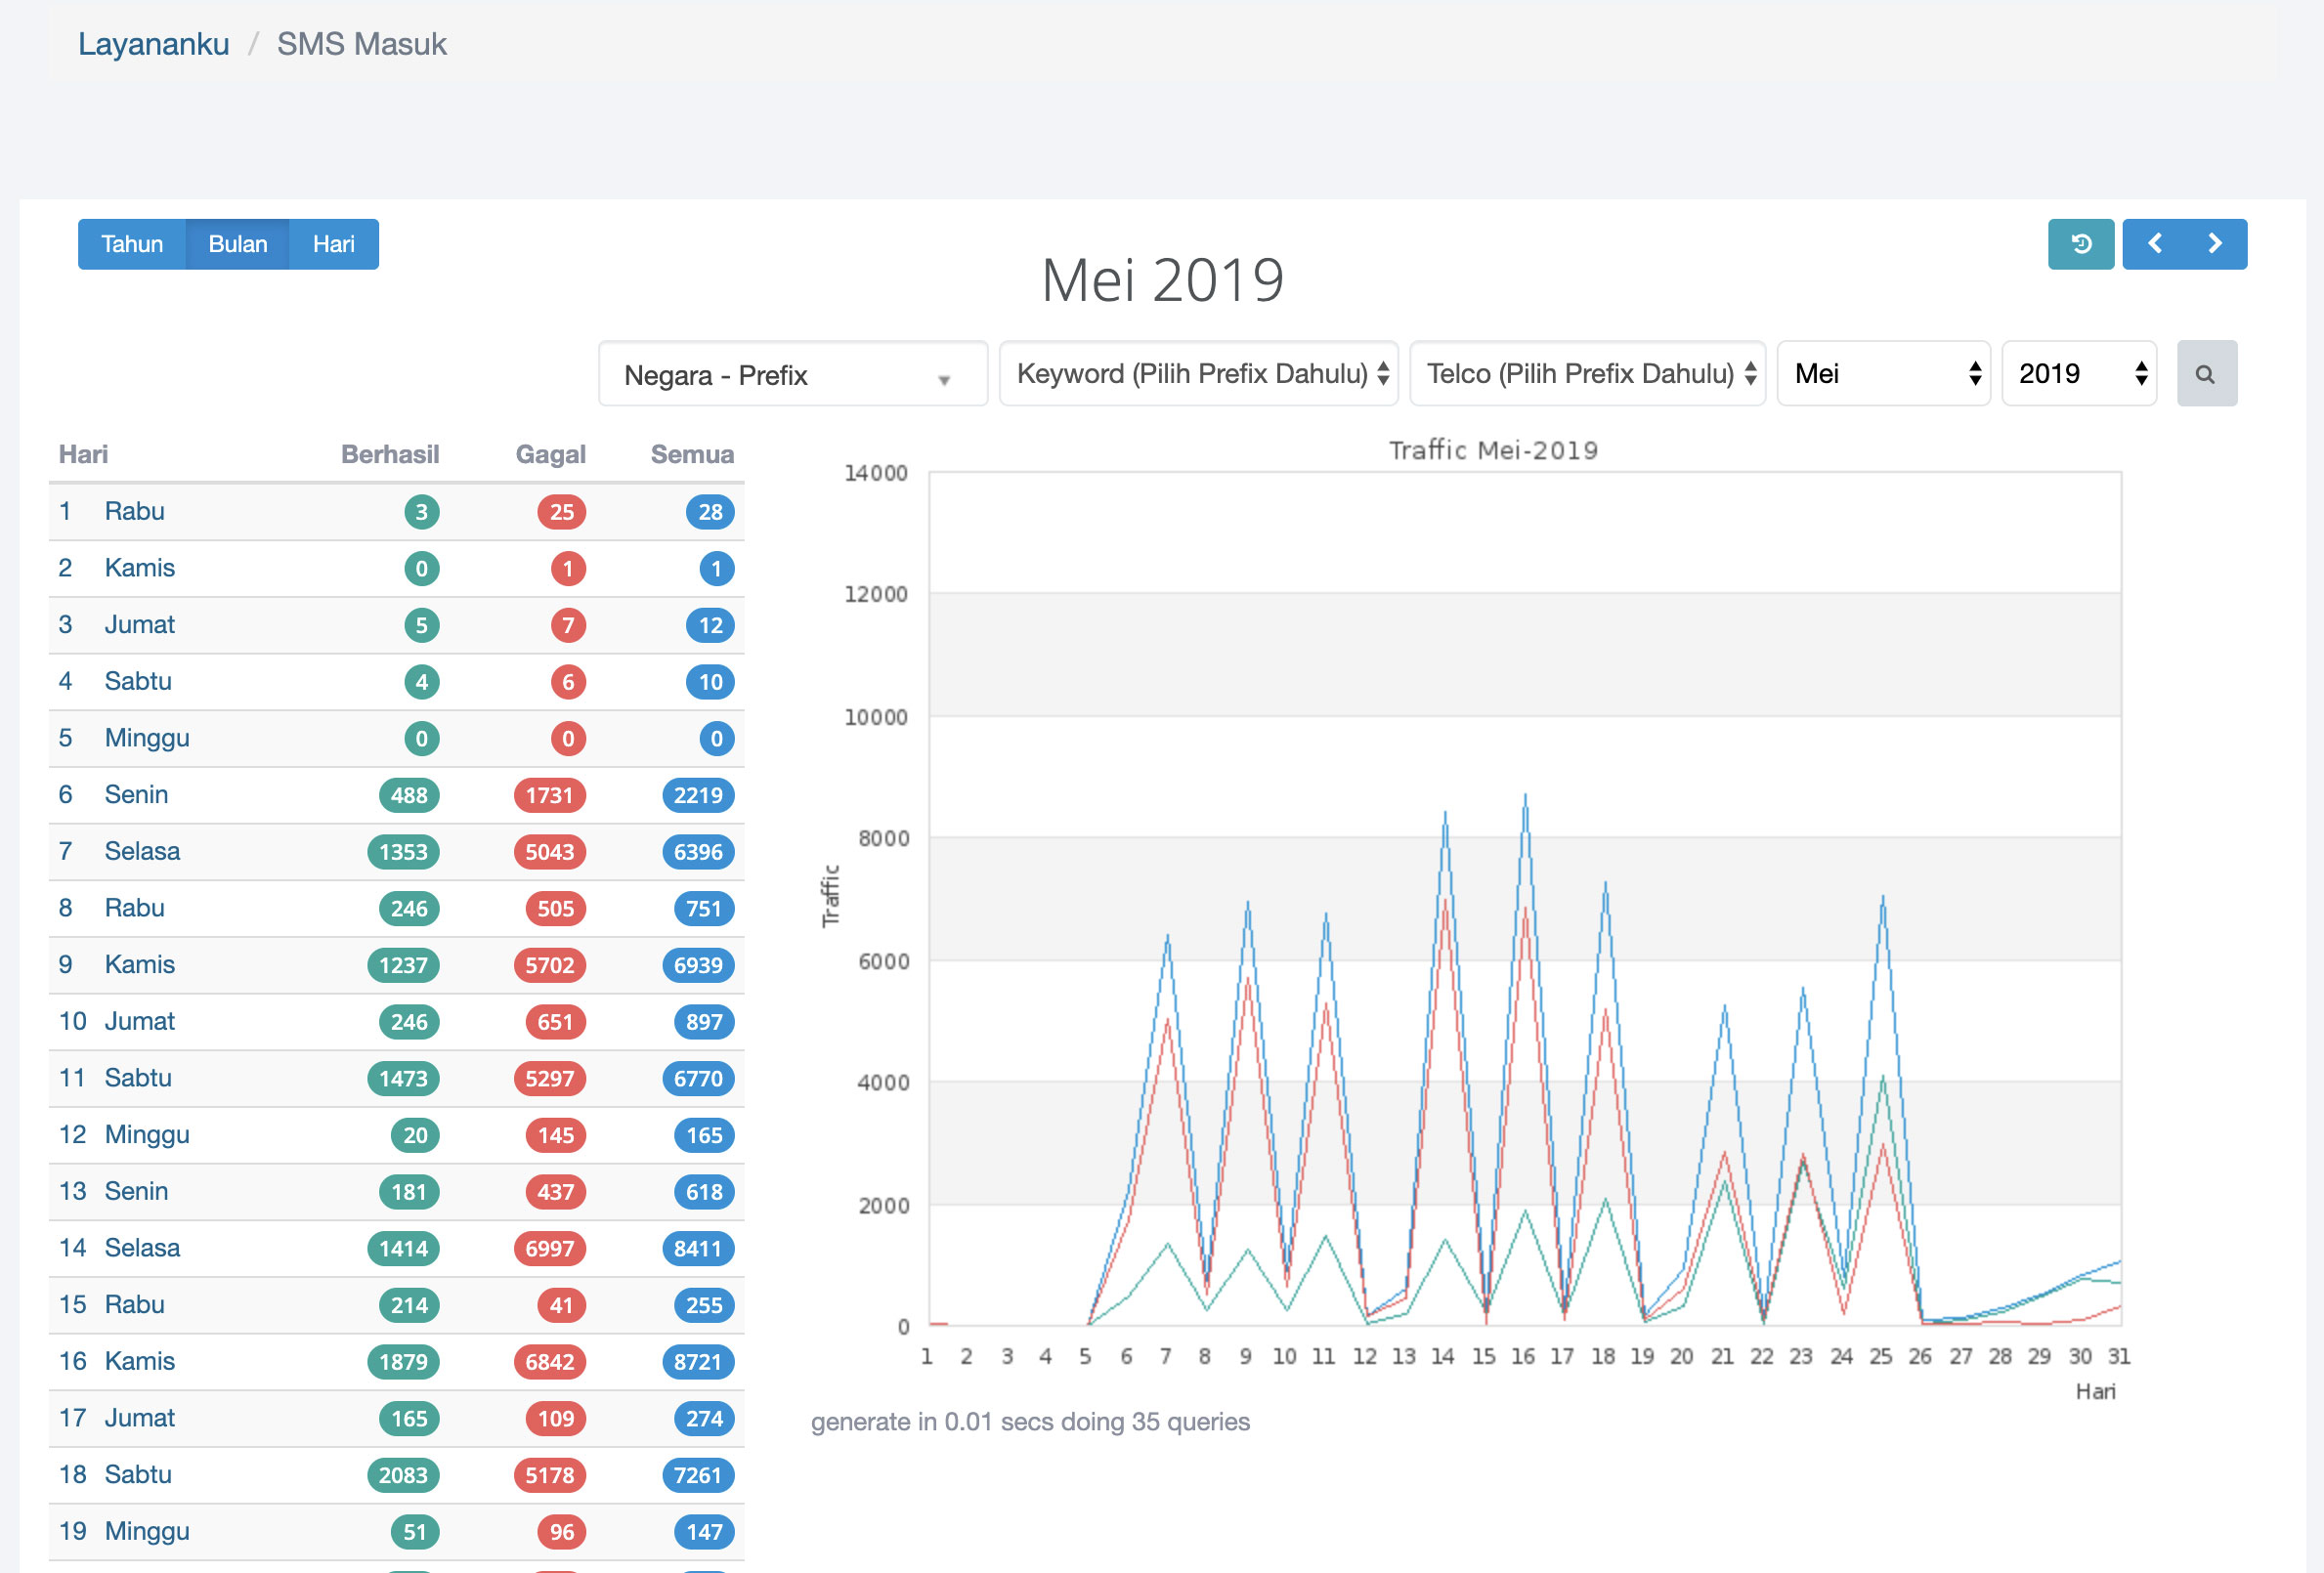Click green badge 2083 for Sabtu 18
This screenshot has width=2324, height=1573.
pyautogui.click(x=403, y=1476)
